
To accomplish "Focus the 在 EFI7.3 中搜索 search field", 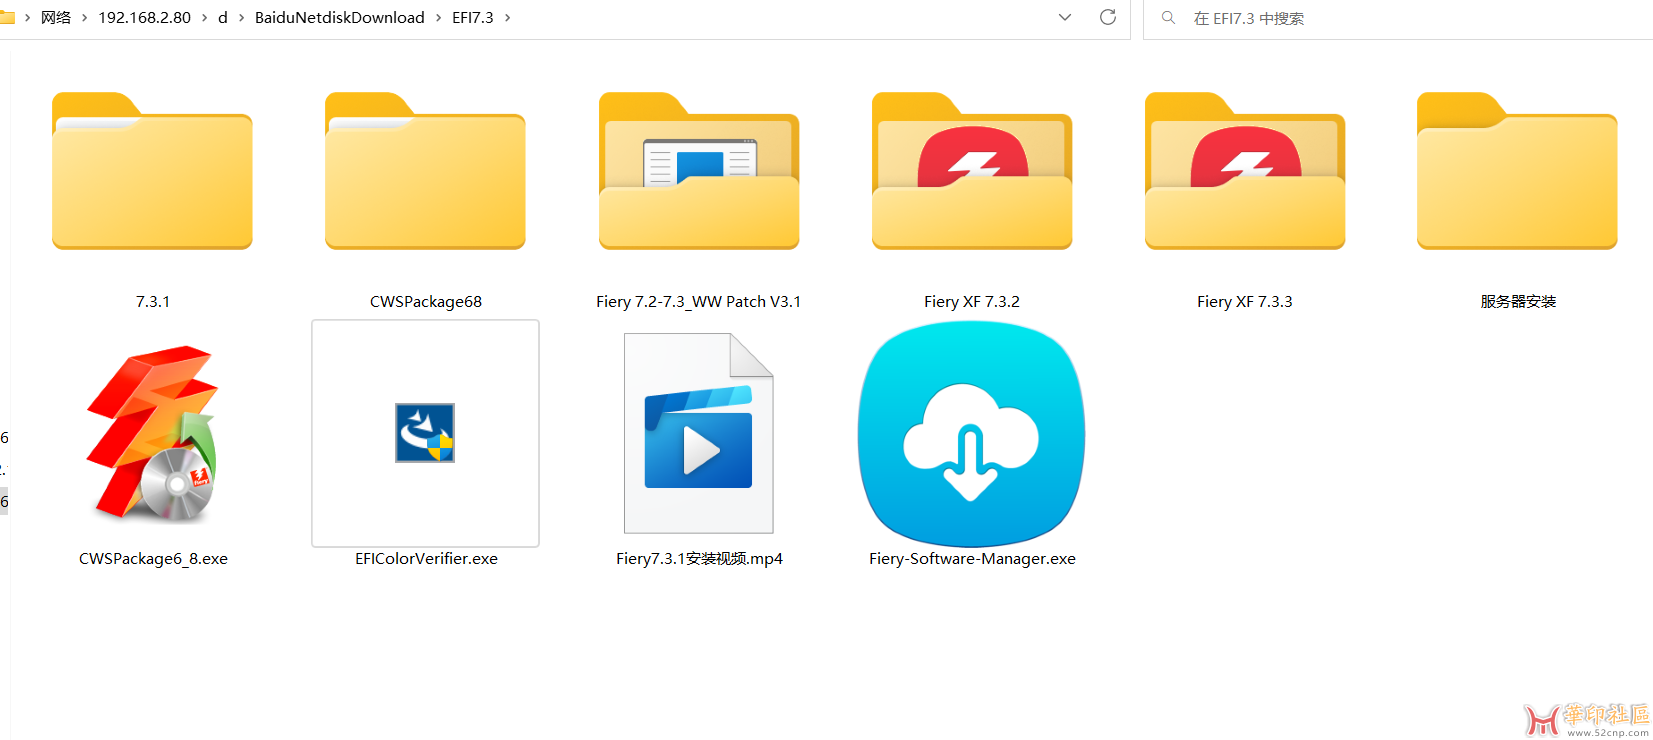I will click(x=1400, y=18).
